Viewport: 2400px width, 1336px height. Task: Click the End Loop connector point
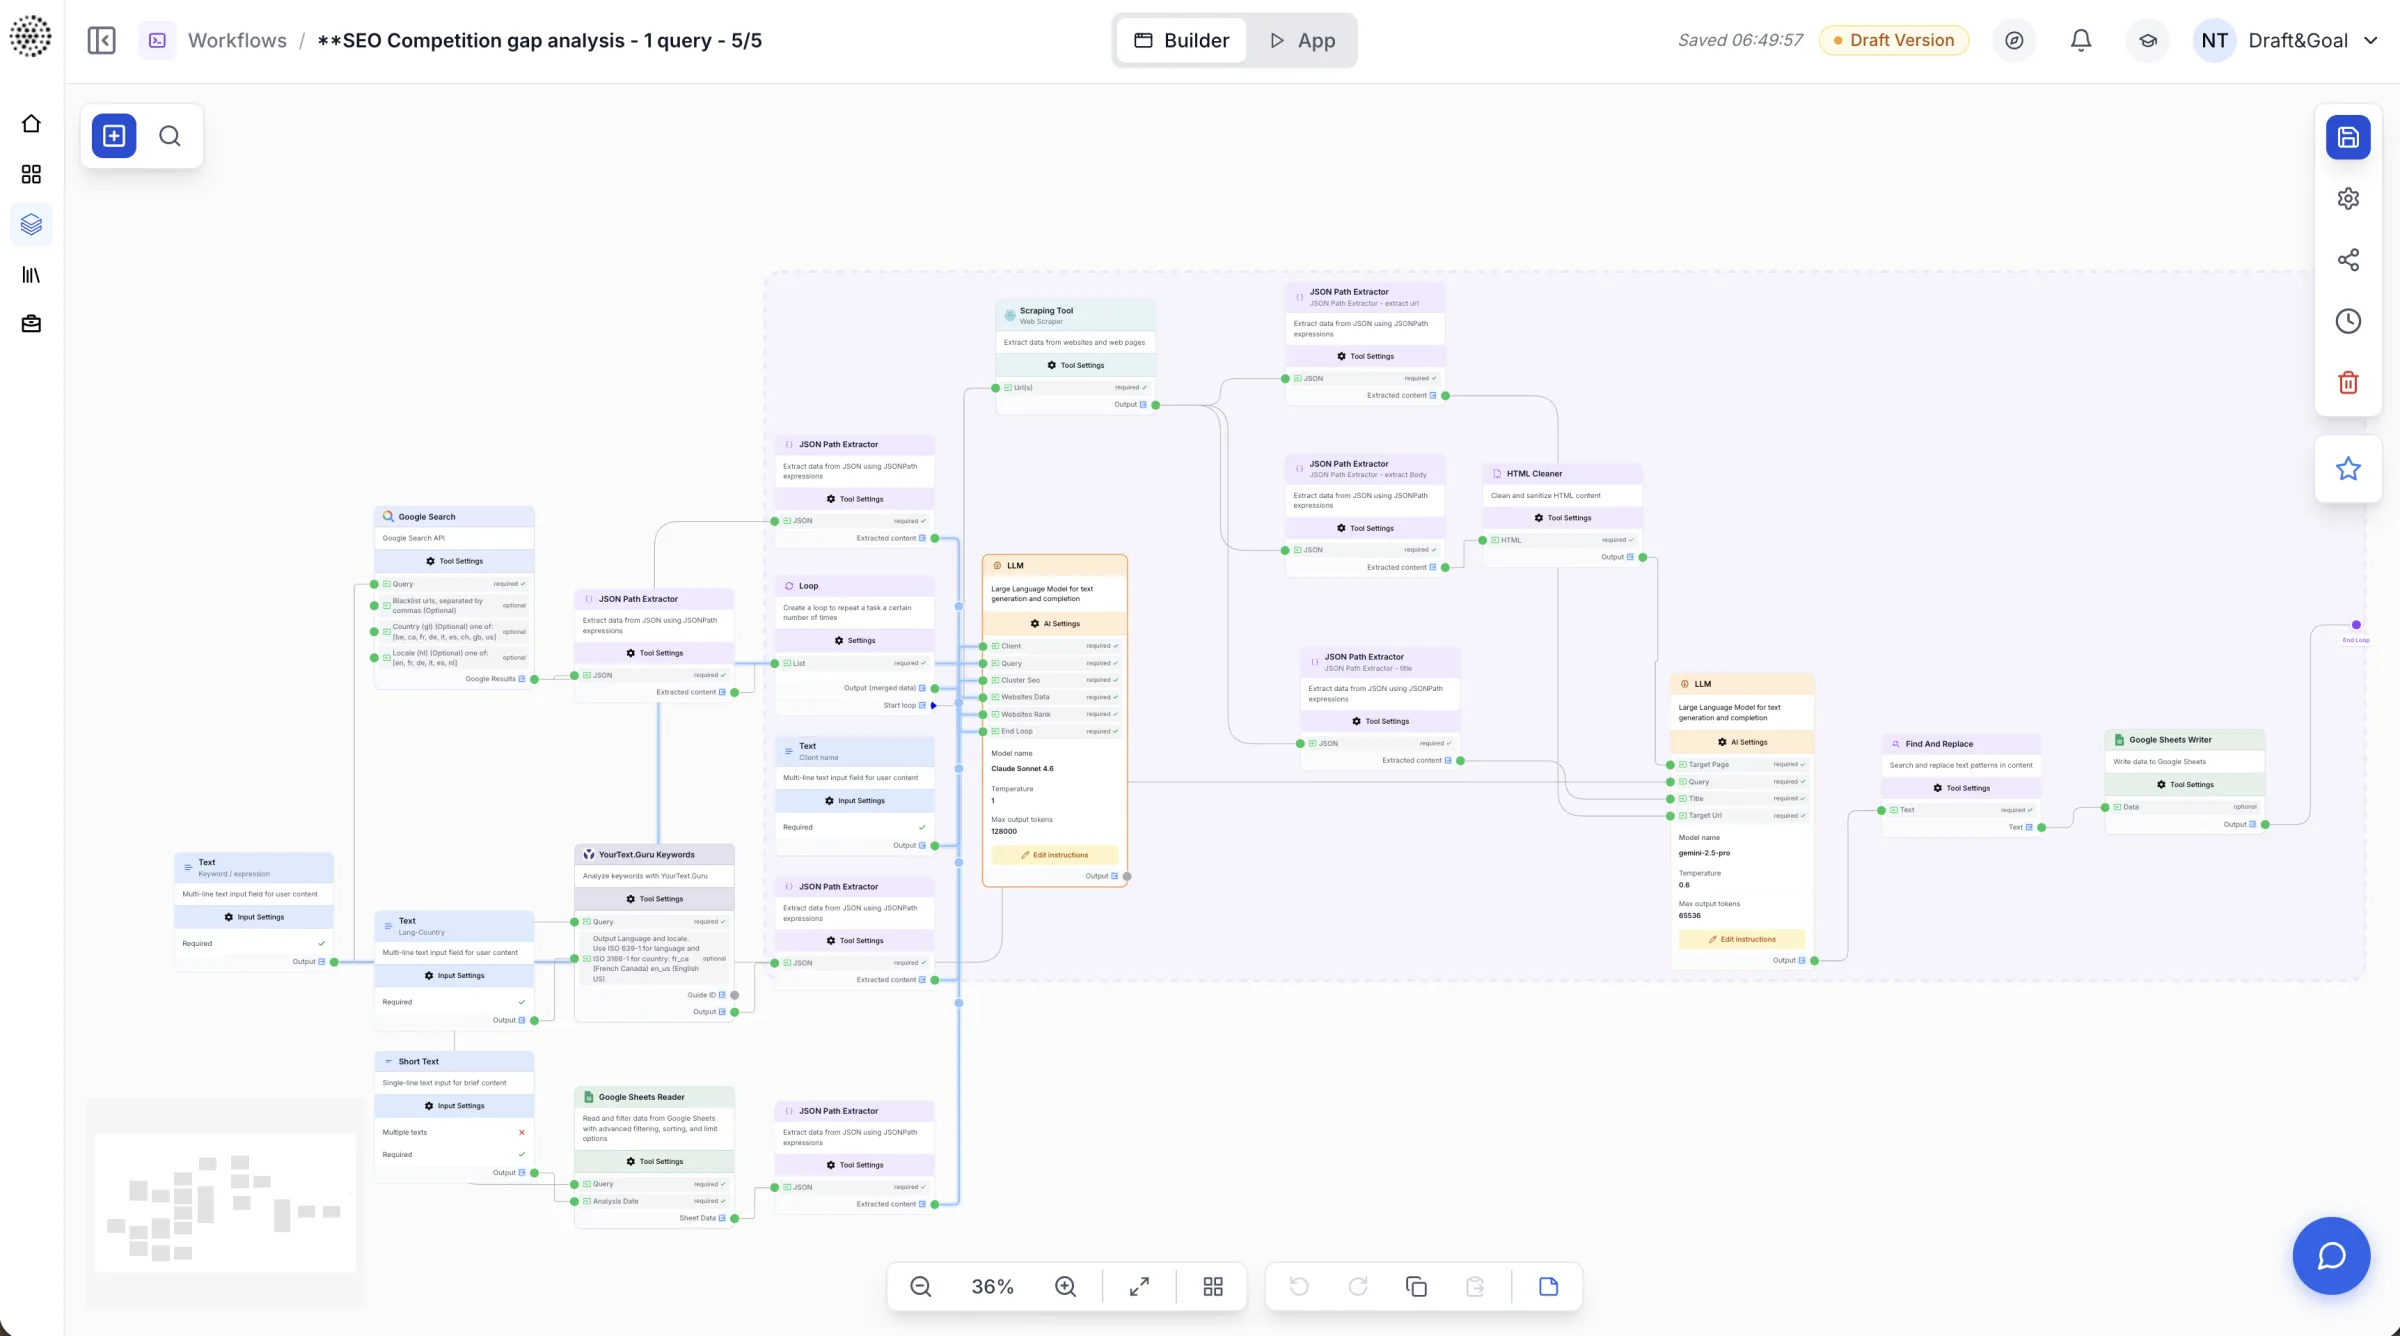coord(2356,625)
